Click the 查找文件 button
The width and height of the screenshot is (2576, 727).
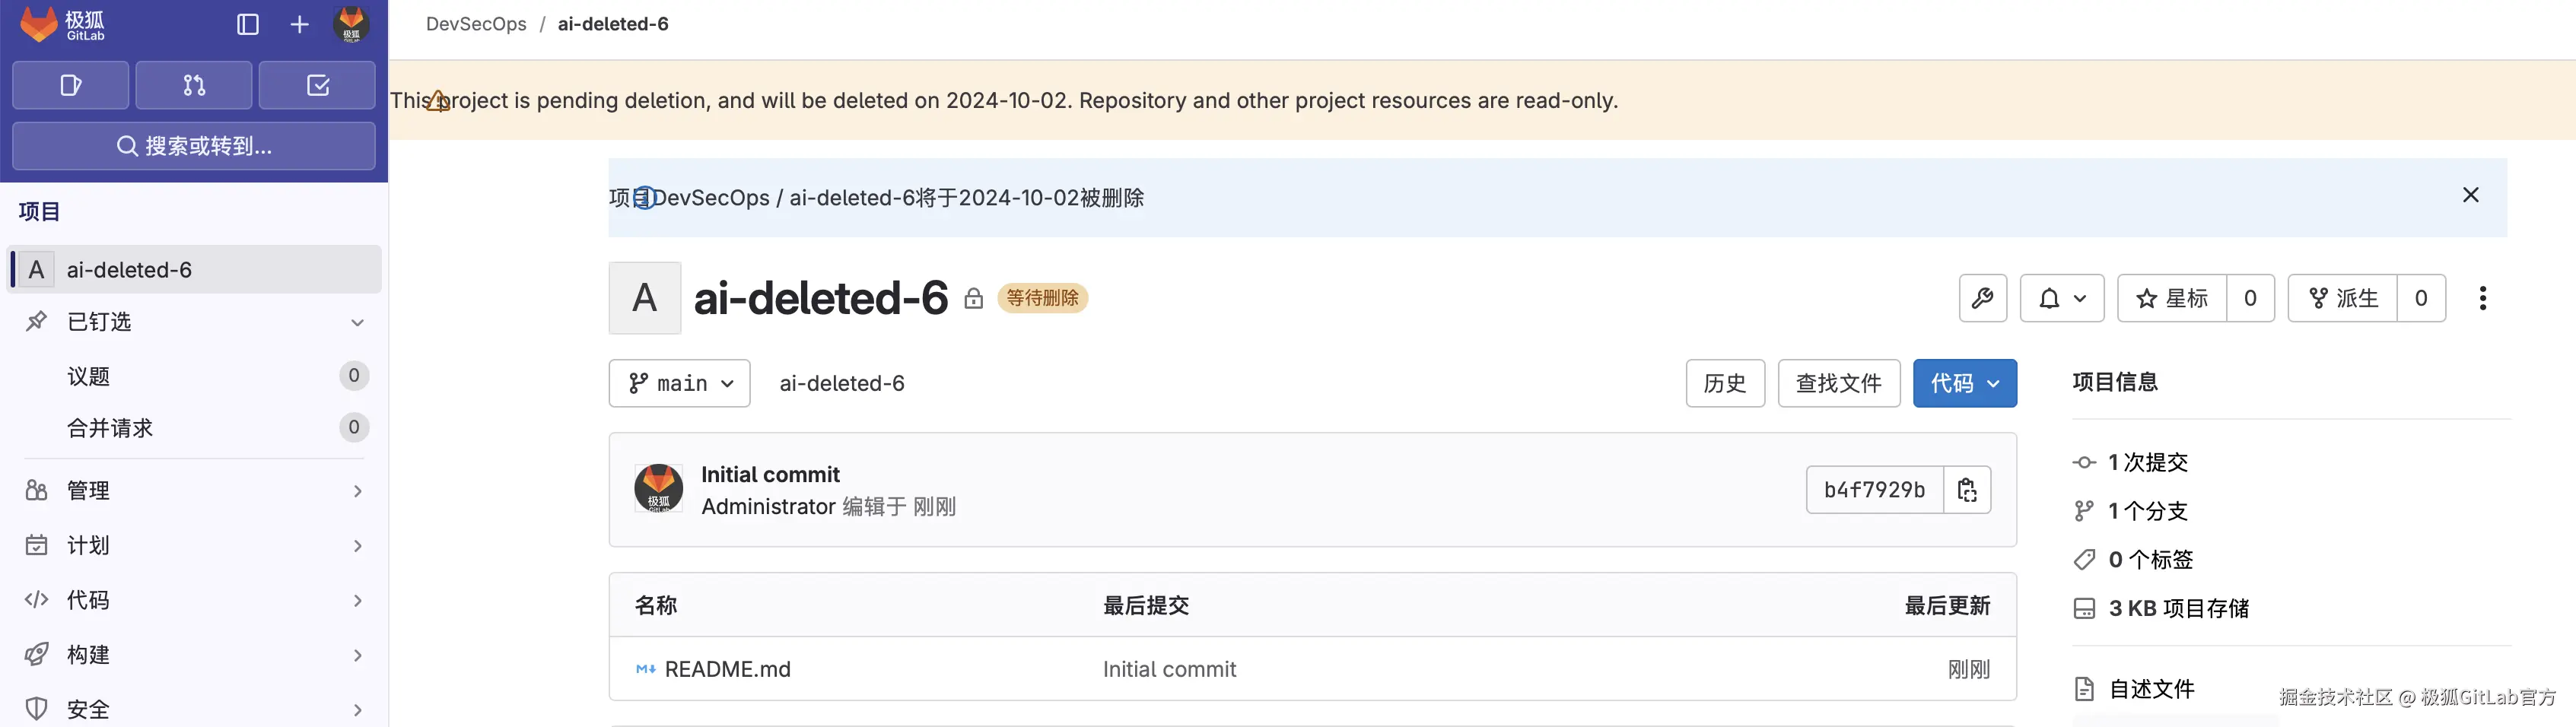point(1838,383)
